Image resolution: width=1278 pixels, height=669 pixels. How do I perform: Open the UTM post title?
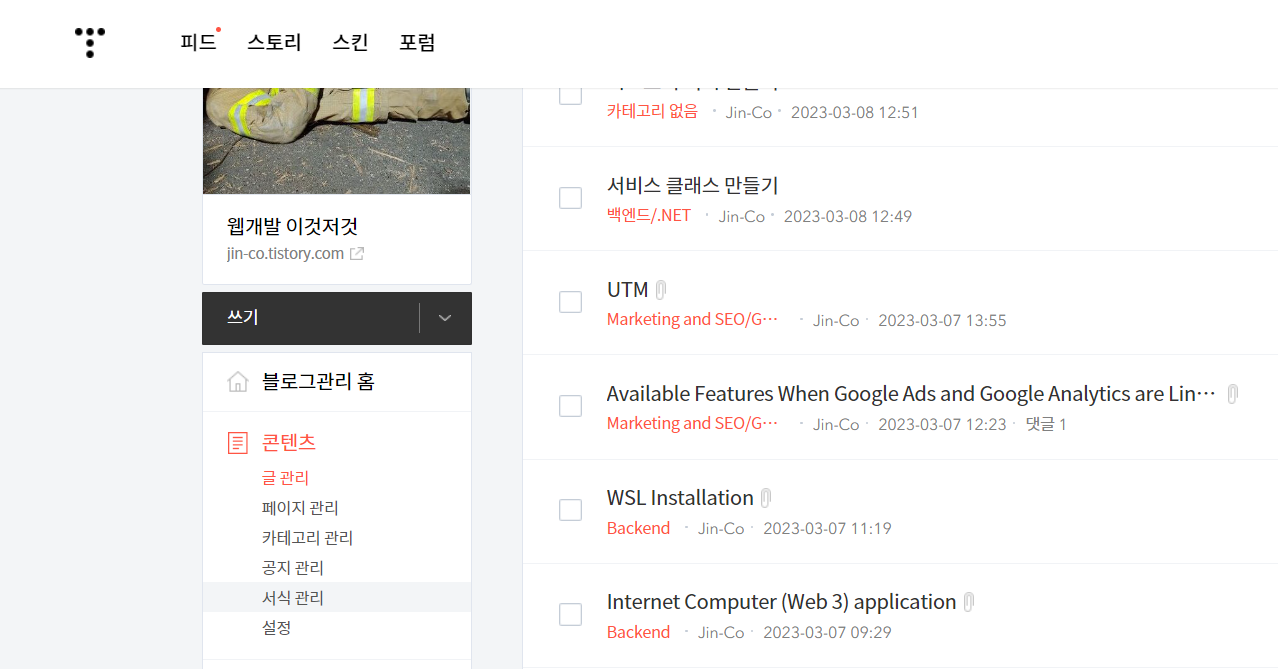[627, 290]
